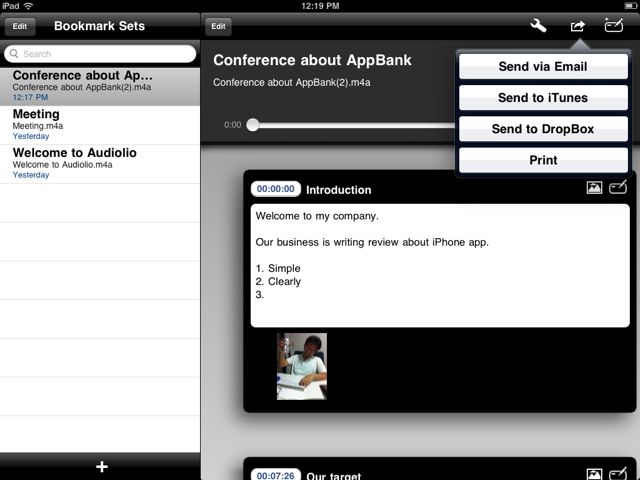Tap Edit button in detail pane toolbar
The width and height of the screenshot is (640, 480).
click(x=218, y=27)
